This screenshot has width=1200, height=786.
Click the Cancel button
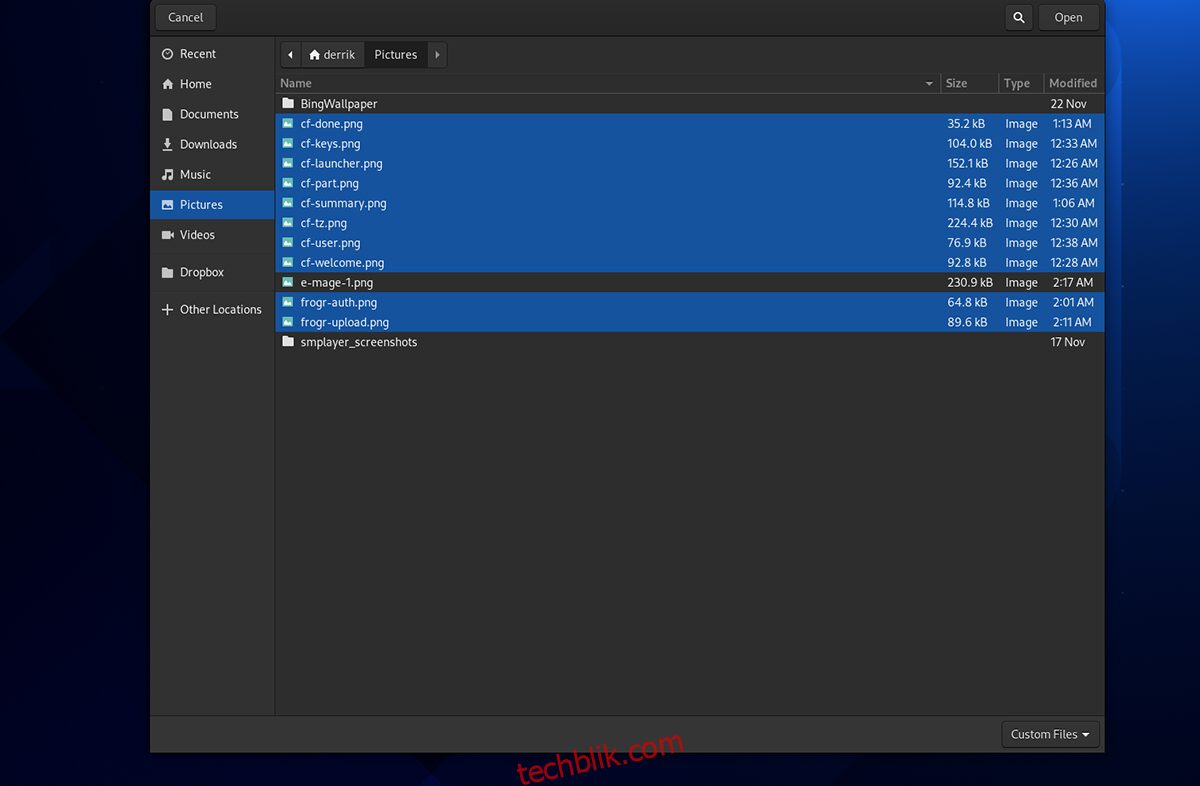(x=186, y=17)
